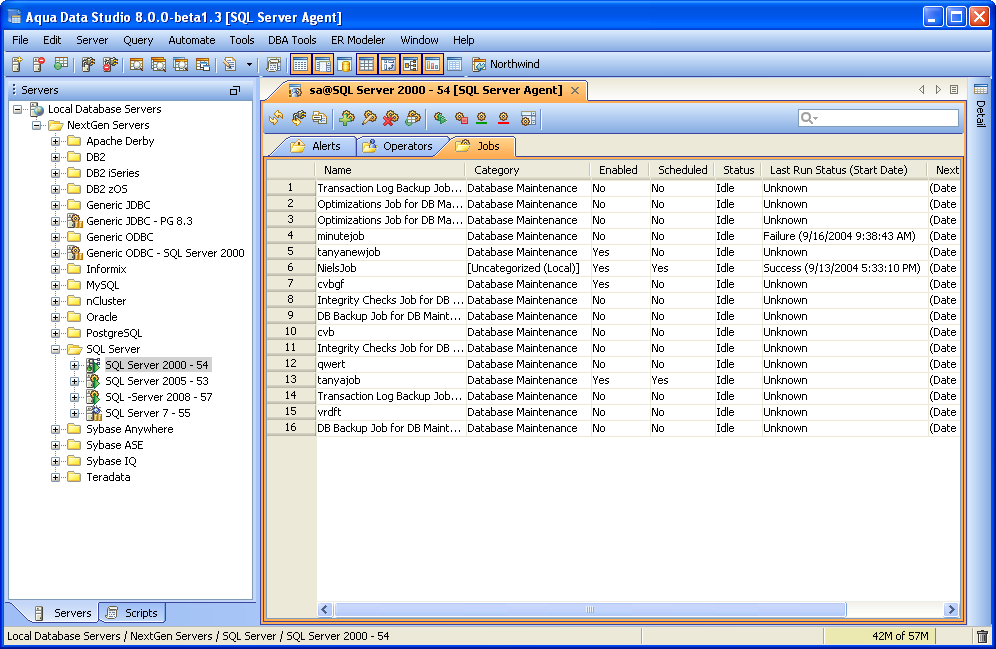Viewport: 996px width, 649px height.
Task: Expand the Teradata folder
Action: [56, 477]
